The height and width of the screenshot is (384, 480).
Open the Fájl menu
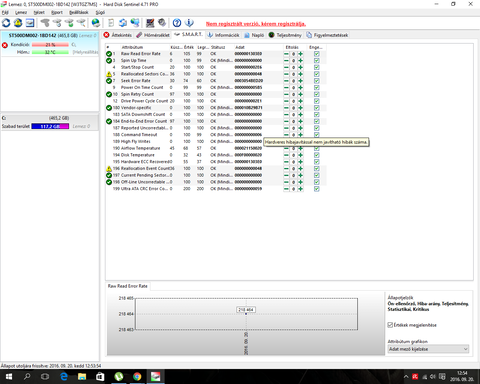click(x=5, y=12)
